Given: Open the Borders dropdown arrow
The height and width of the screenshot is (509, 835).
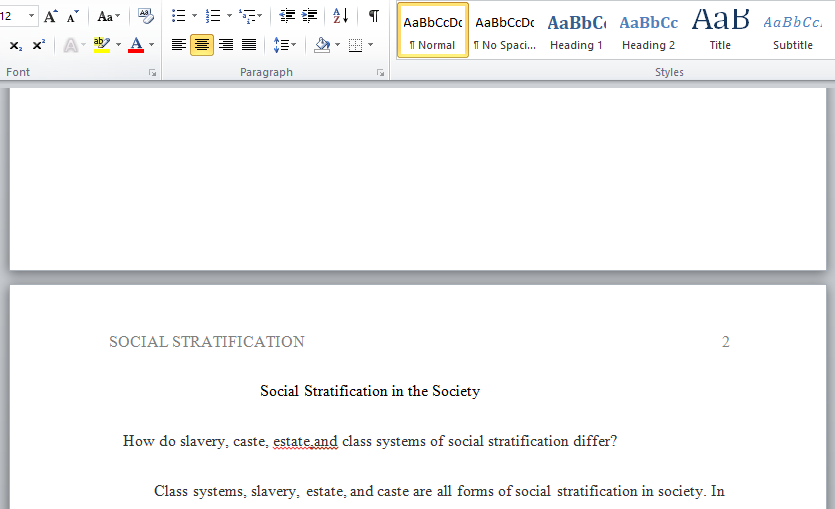Looking at the screenshot, I should click(371, 45).
